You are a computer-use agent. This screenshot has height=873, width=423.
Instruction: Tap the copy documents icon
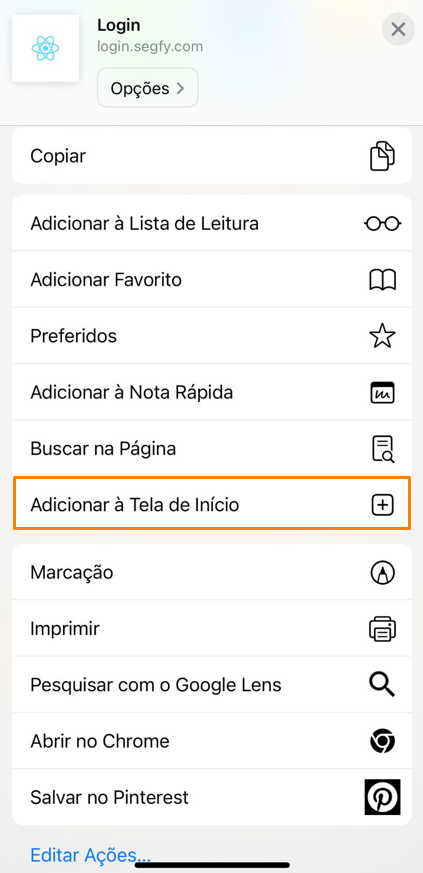382,156
